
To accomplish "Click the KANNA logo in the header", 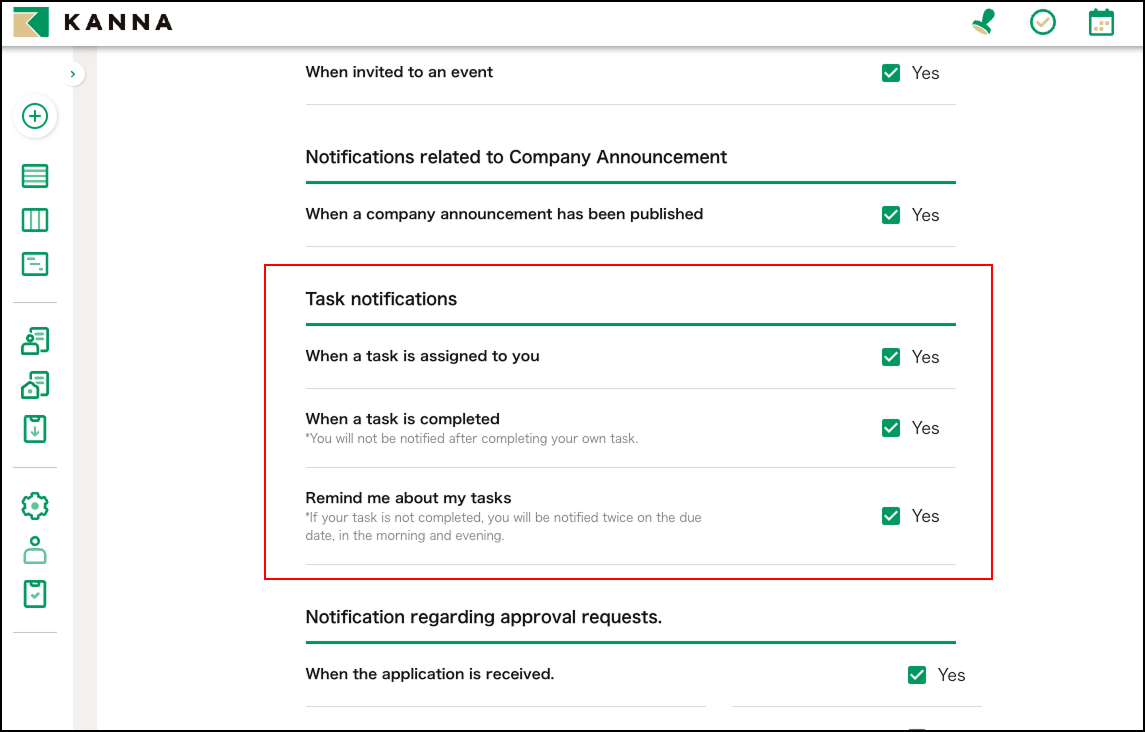I will [92, 22].
